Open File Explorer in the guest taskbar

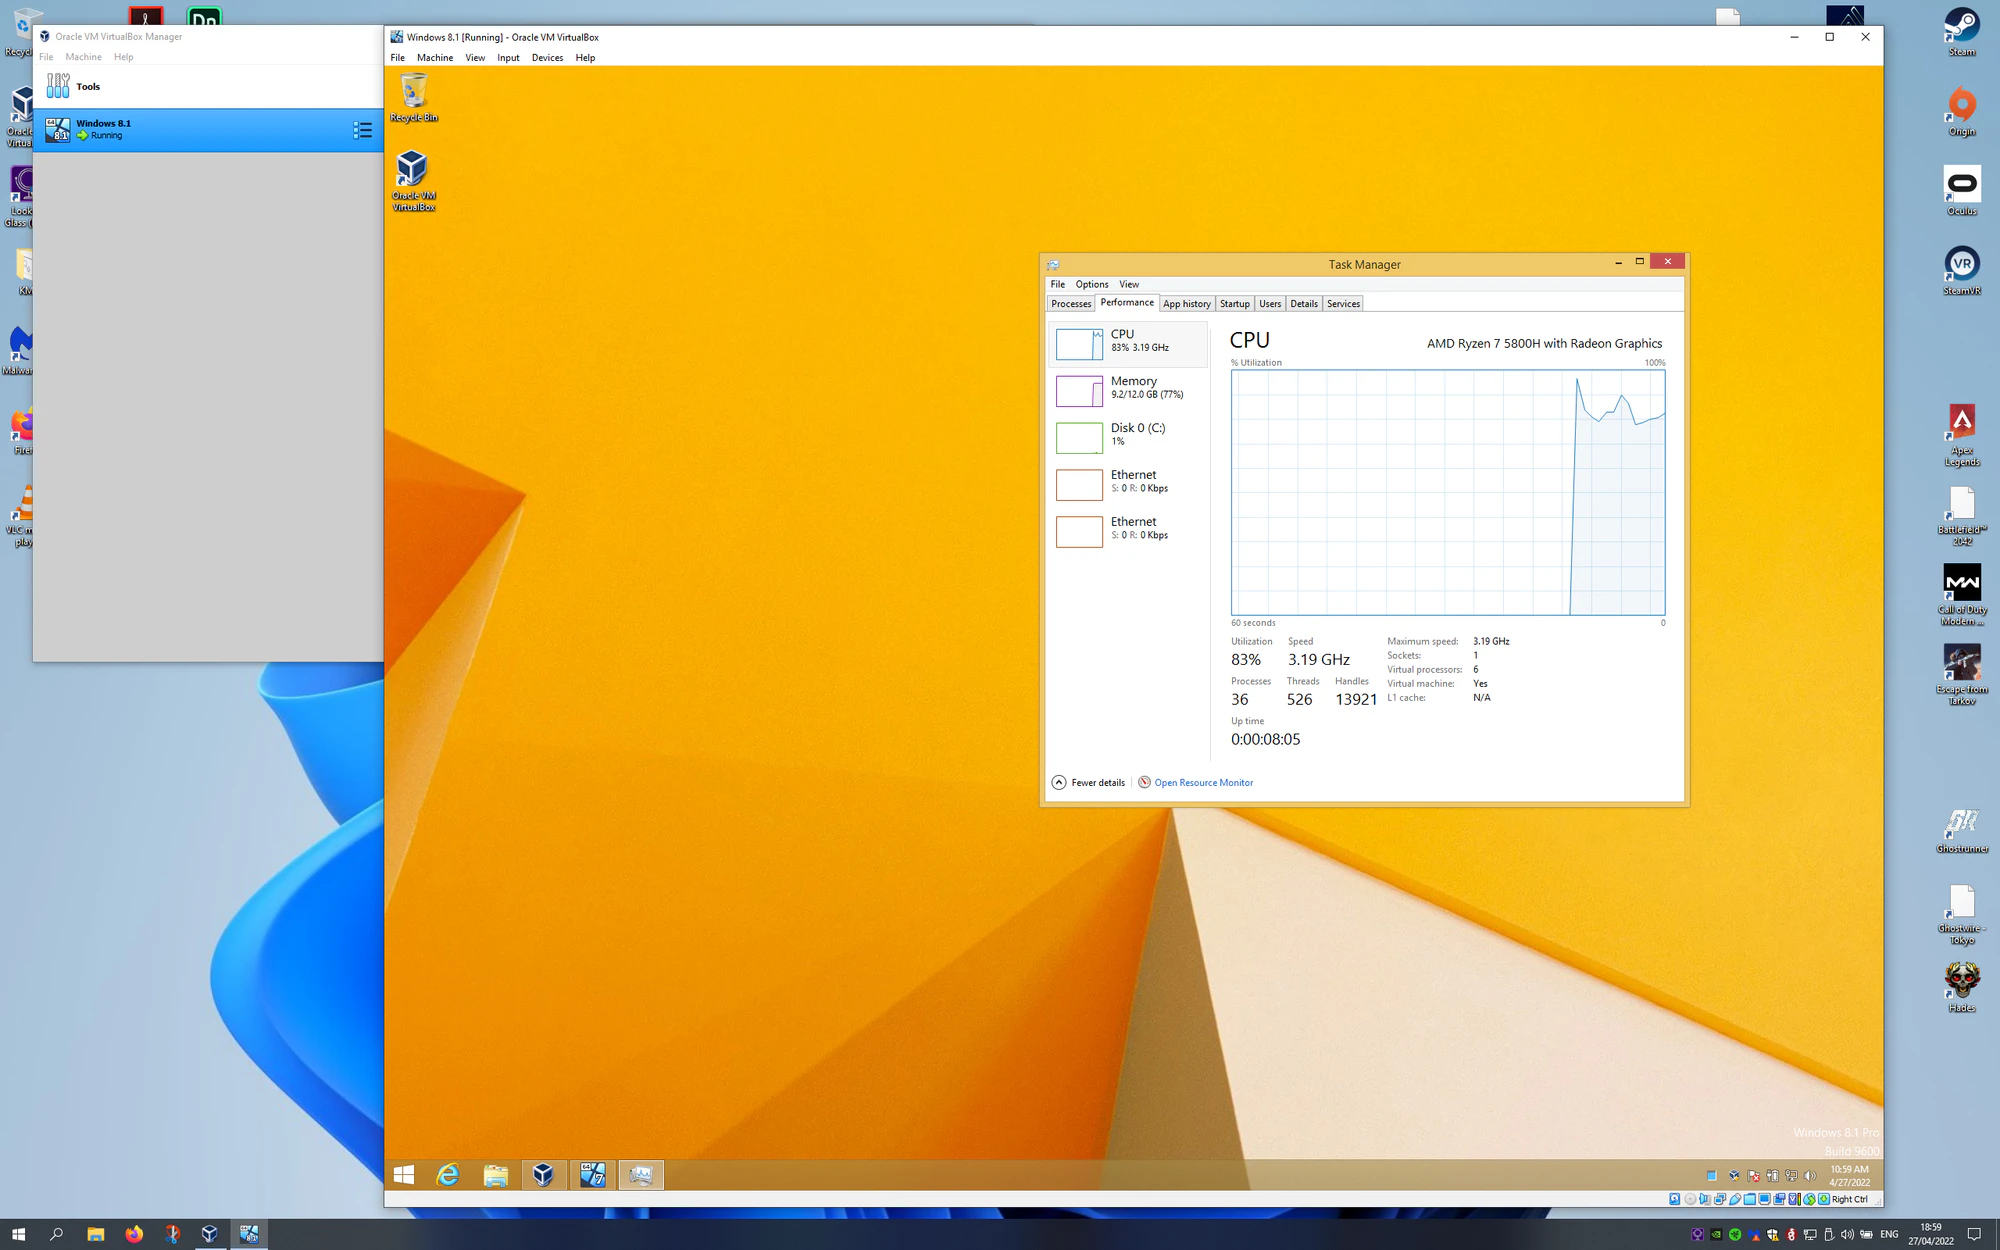495,1175
